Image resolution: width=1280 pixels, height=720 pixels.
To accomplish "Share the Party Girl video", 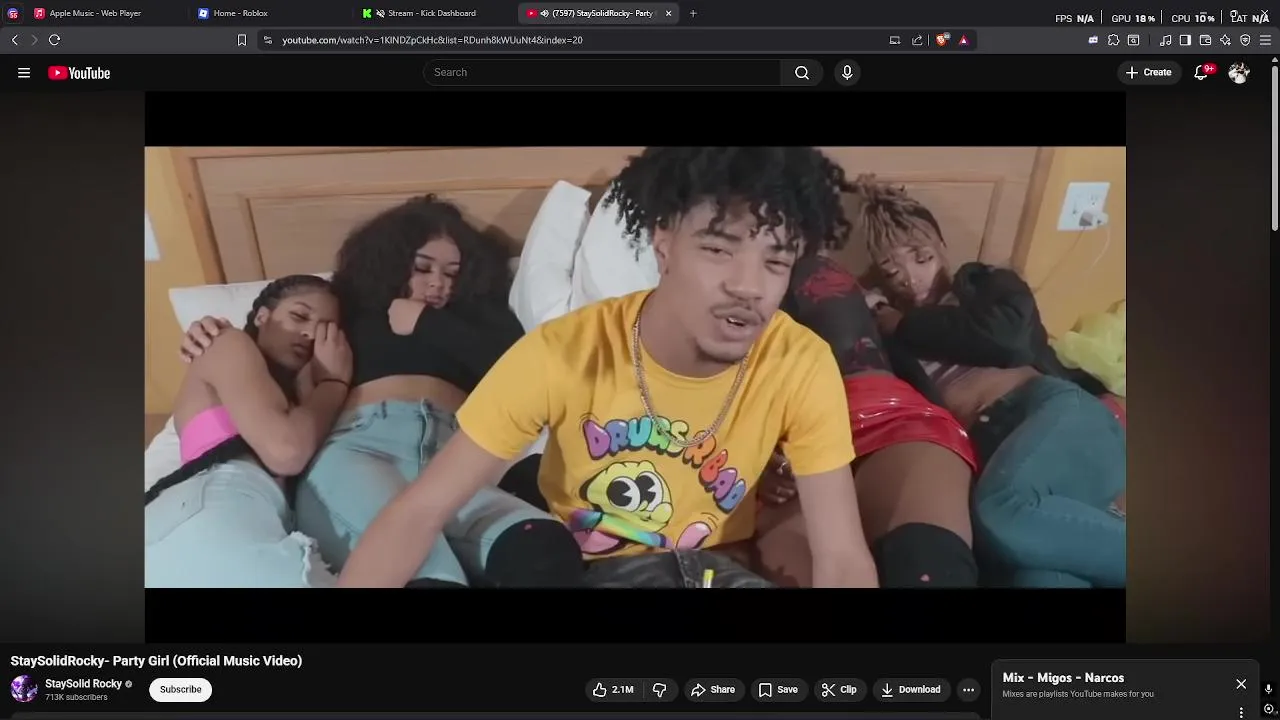I will [713, 689].
